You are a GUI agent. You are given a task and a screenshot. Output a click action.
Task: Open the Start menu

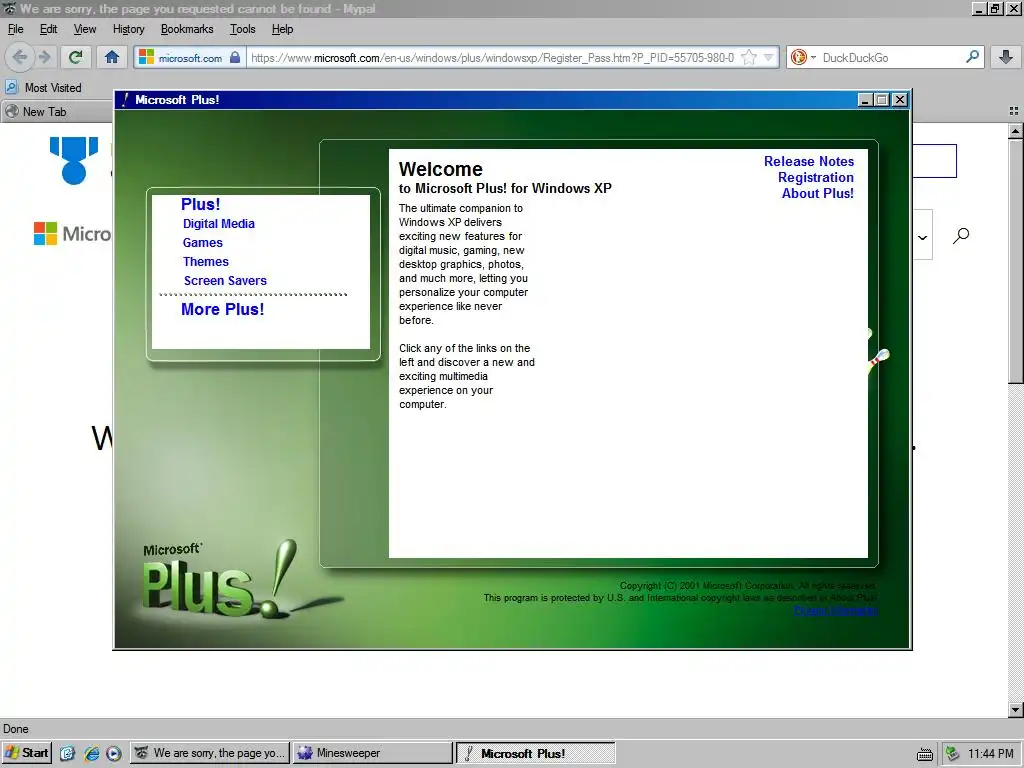tap(27, 753)
